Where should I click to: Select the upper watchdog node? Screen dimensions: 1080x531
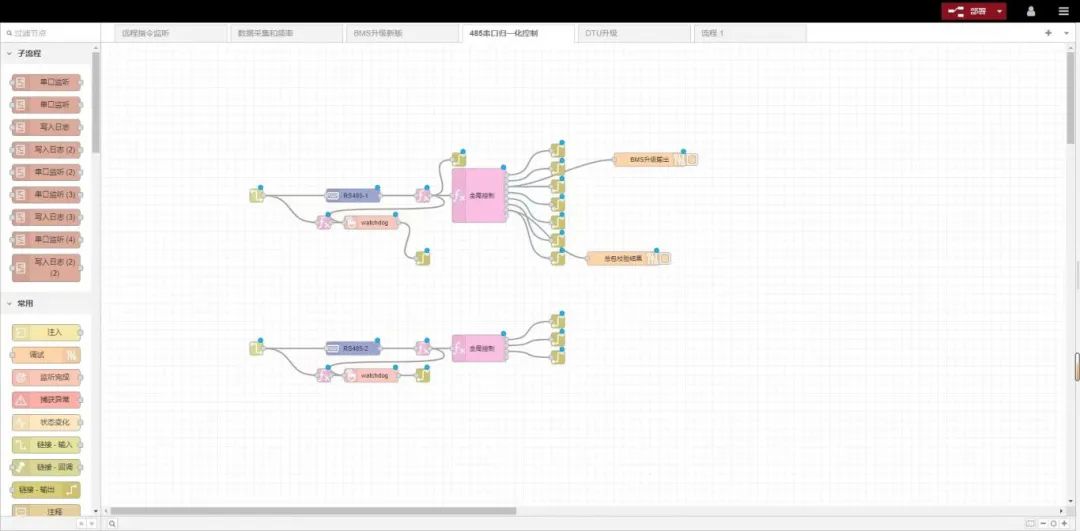coord(371,222)
